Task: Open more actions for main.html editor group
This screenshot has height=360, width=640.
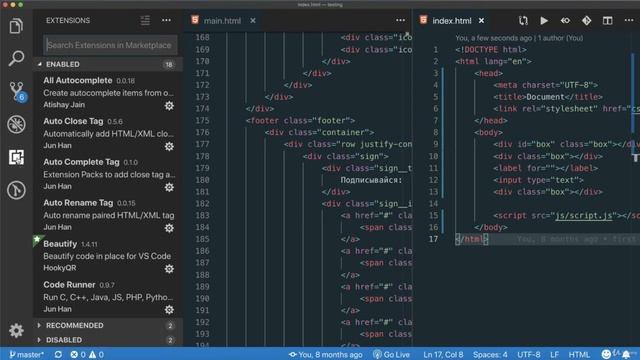Action: coord(400,20)
